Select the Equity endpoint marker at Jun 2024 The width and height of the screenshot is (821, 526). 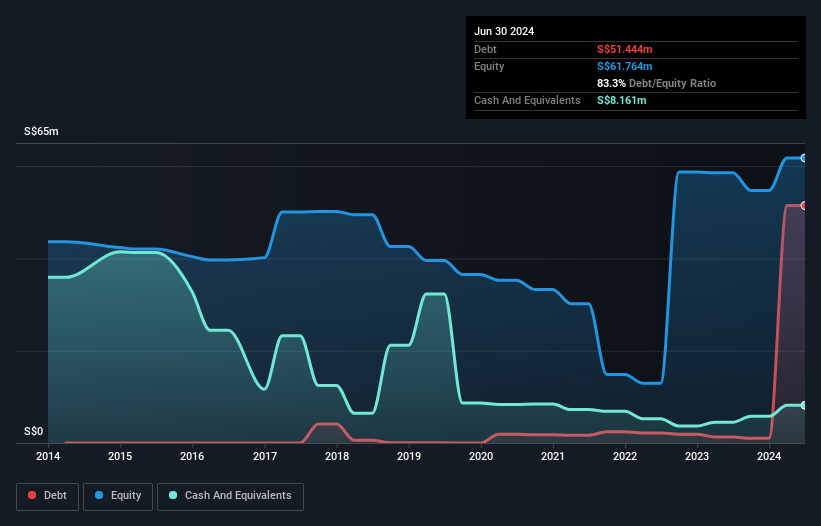pos(804,158)
